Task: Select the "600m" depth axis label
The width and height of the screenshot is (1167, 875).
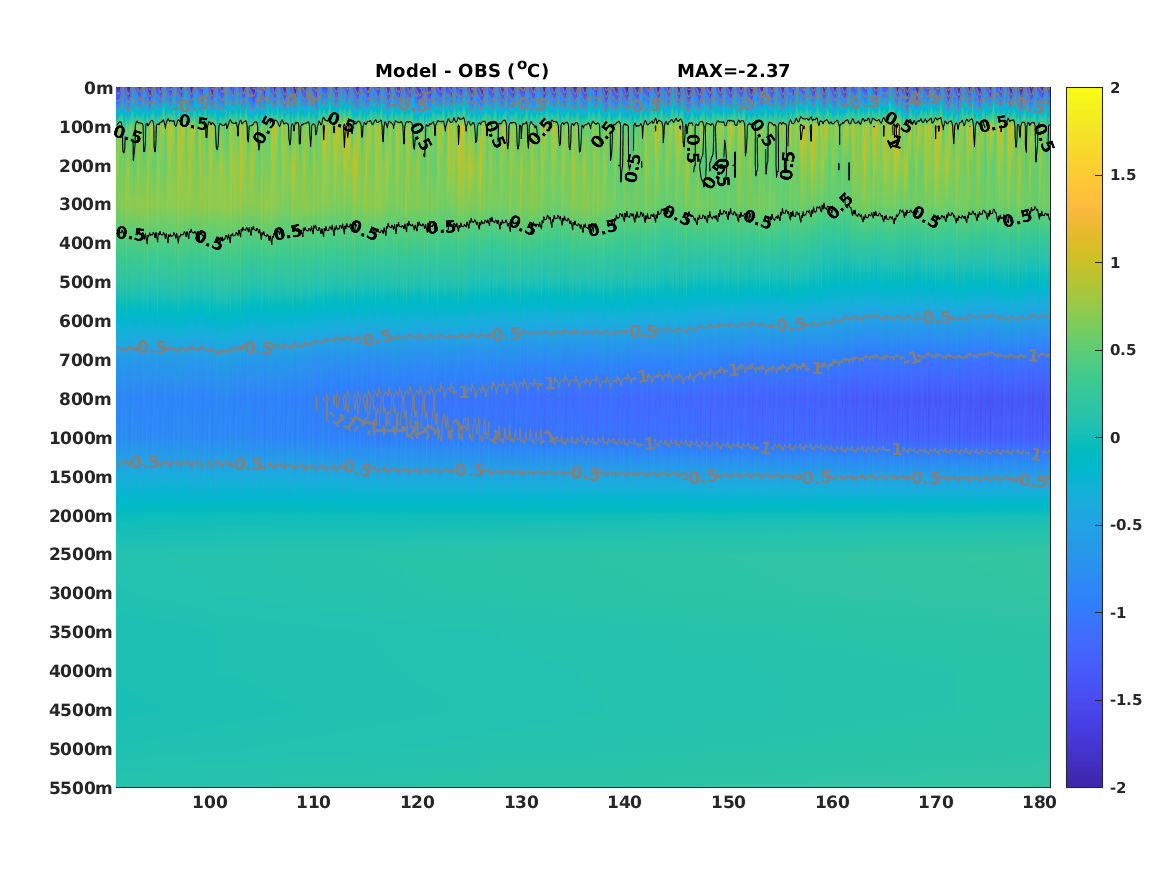Action: (x=86, y=321)
